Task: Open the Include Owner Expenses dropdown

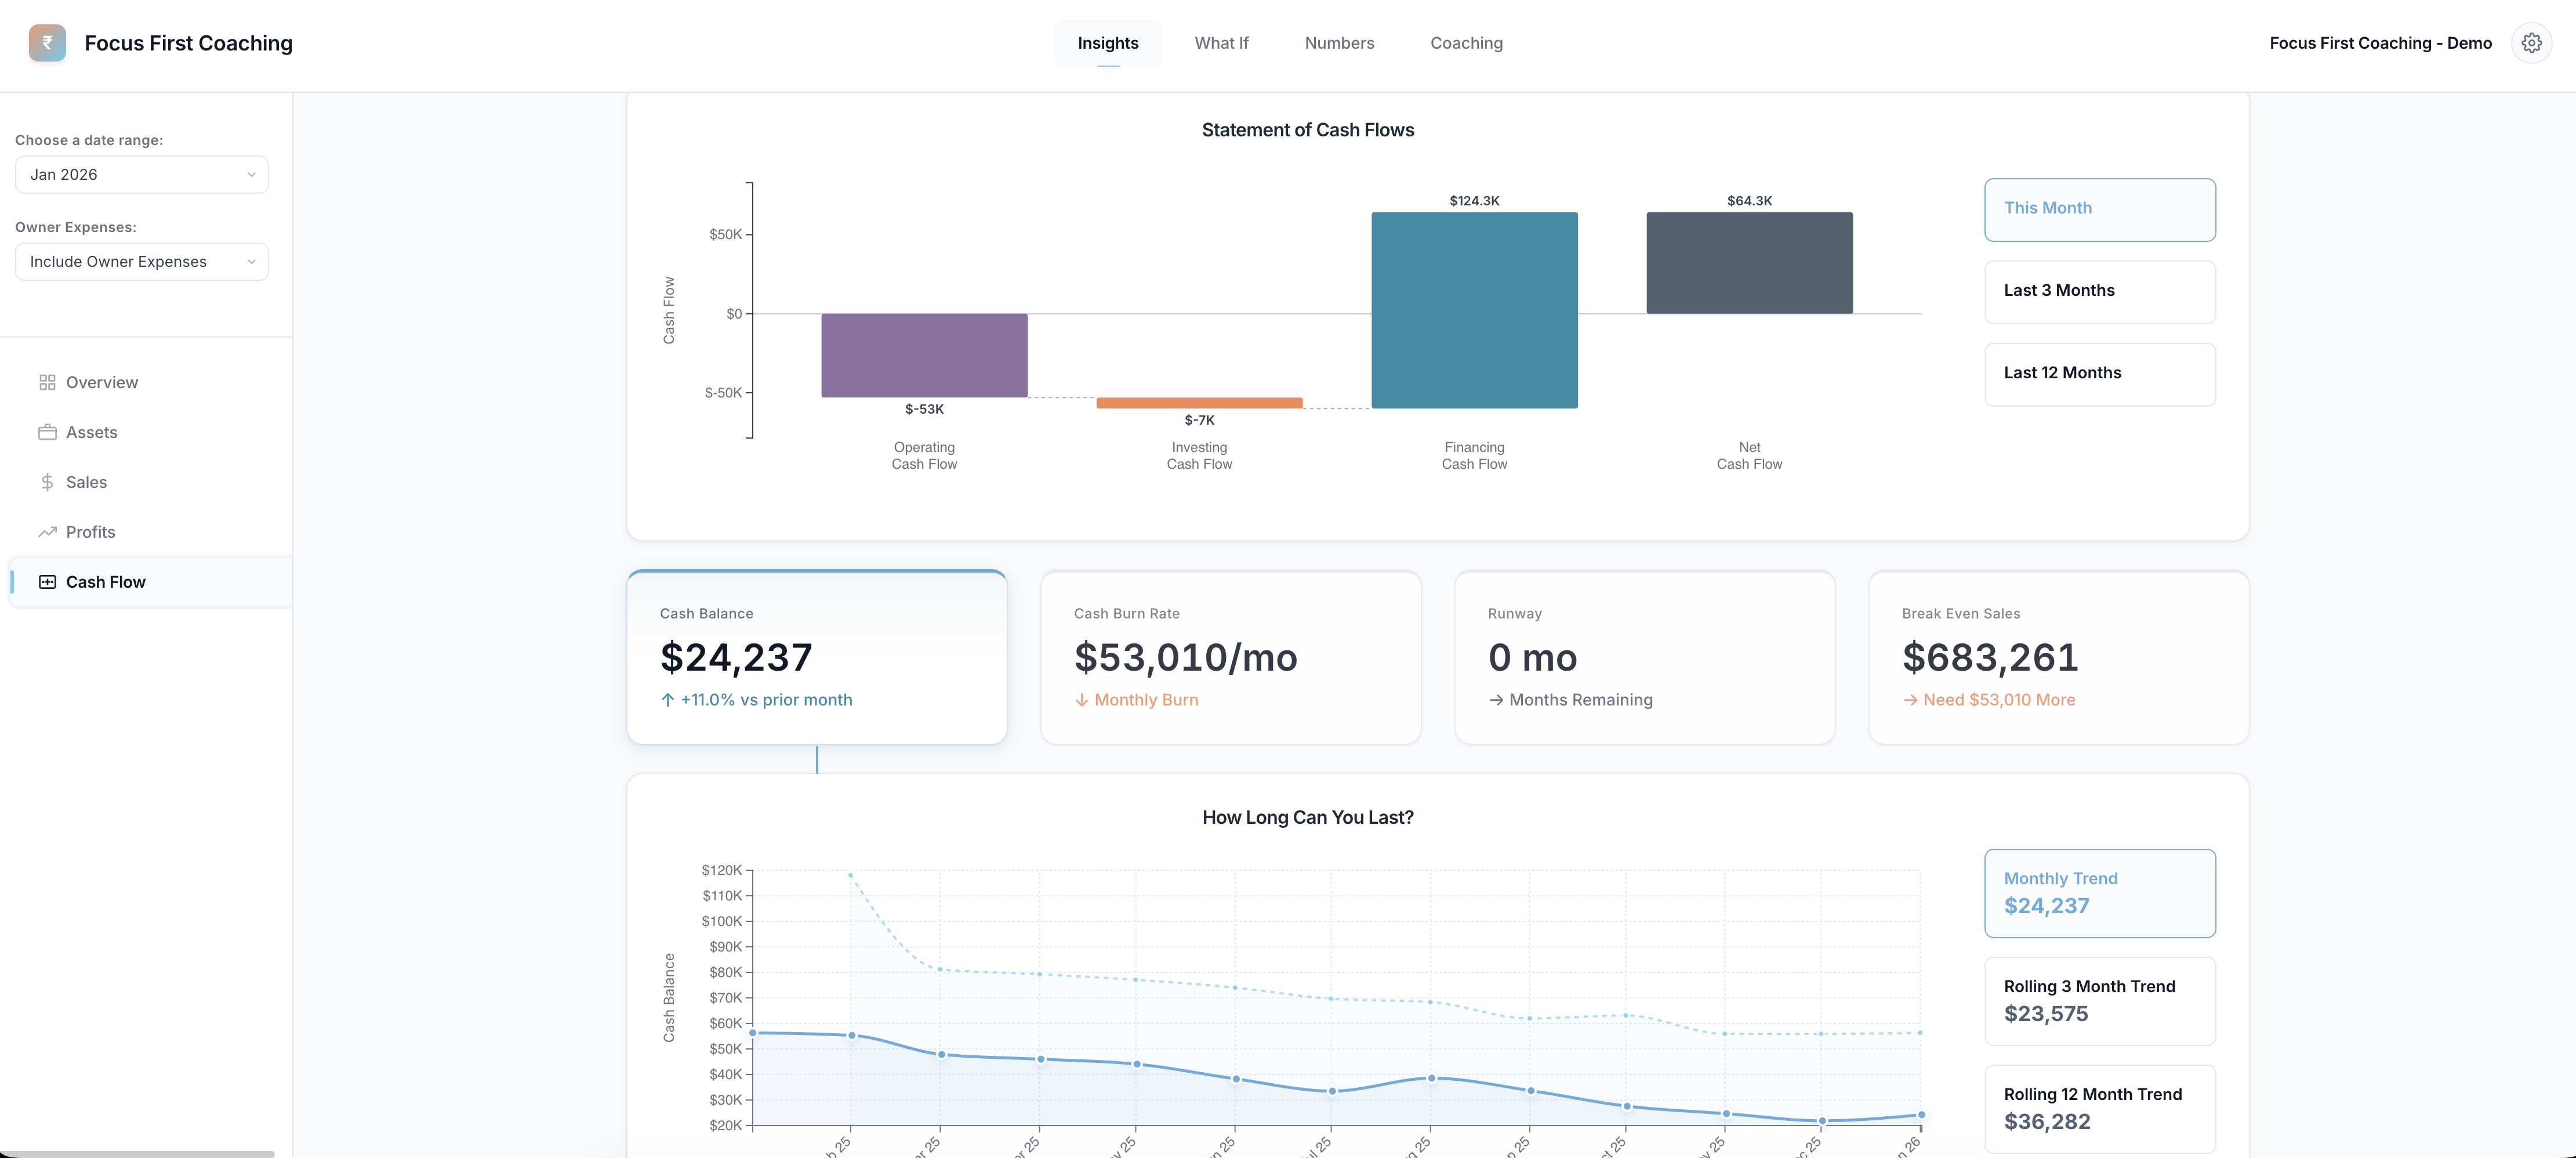Action: [x=141, y=261]
